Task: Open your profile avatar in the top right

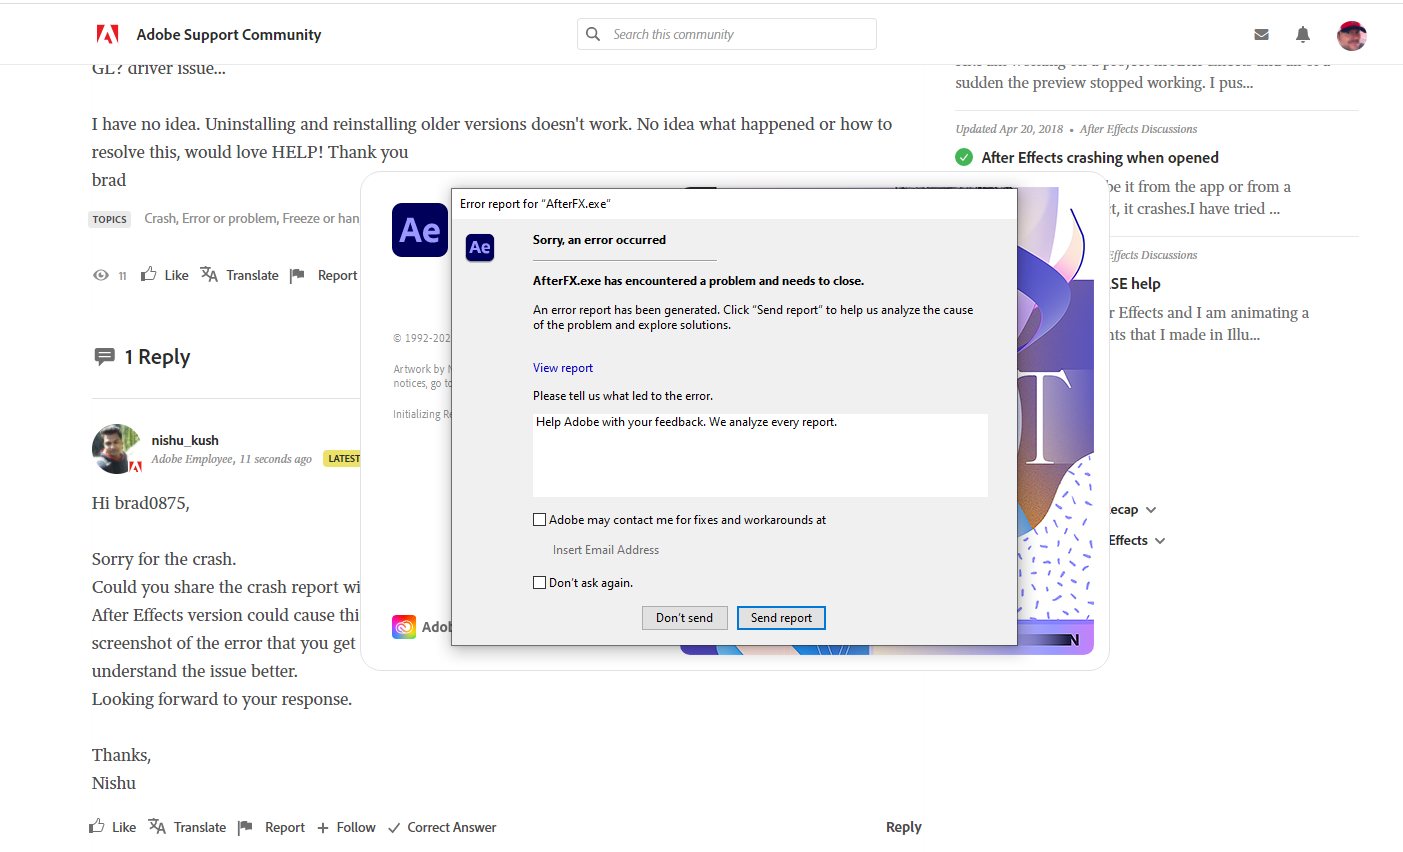Action: point(1351,36)
